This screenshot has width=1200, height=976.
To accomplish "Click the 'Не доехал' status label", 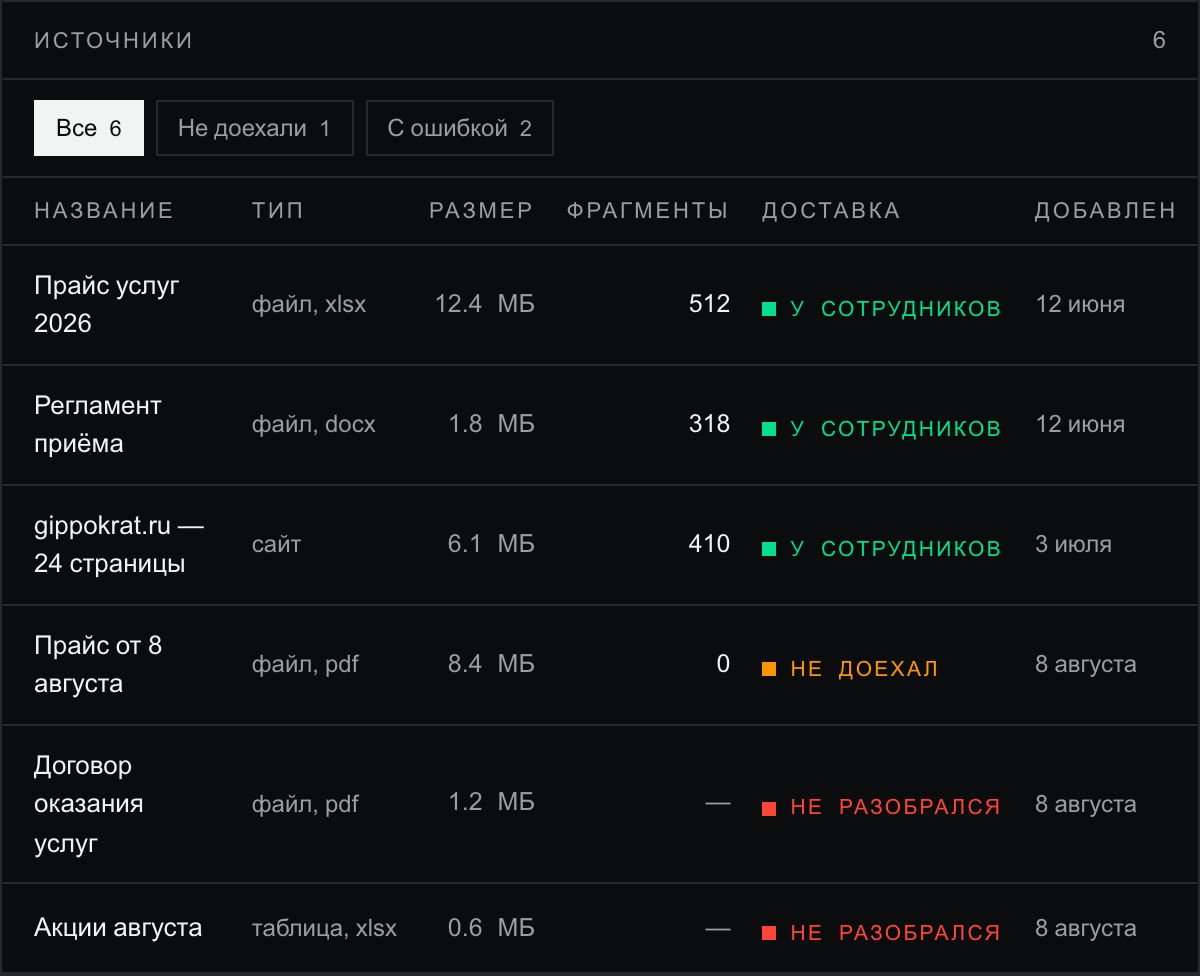I will [865, 669].
